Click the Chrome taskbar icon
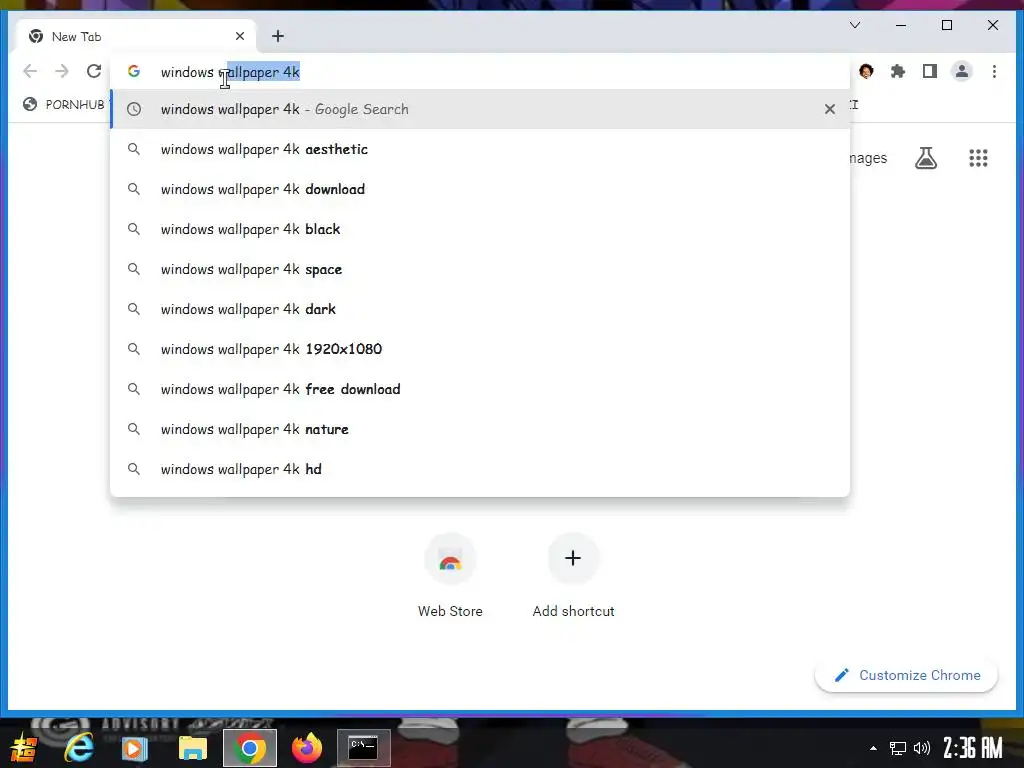 tap(249, 748)
